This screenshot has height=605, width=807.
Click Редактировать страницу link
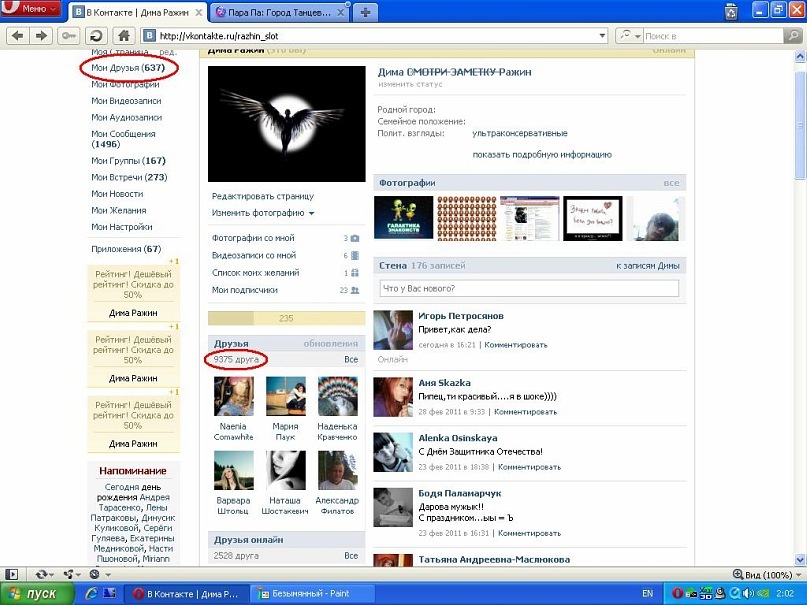pos(262,196)
